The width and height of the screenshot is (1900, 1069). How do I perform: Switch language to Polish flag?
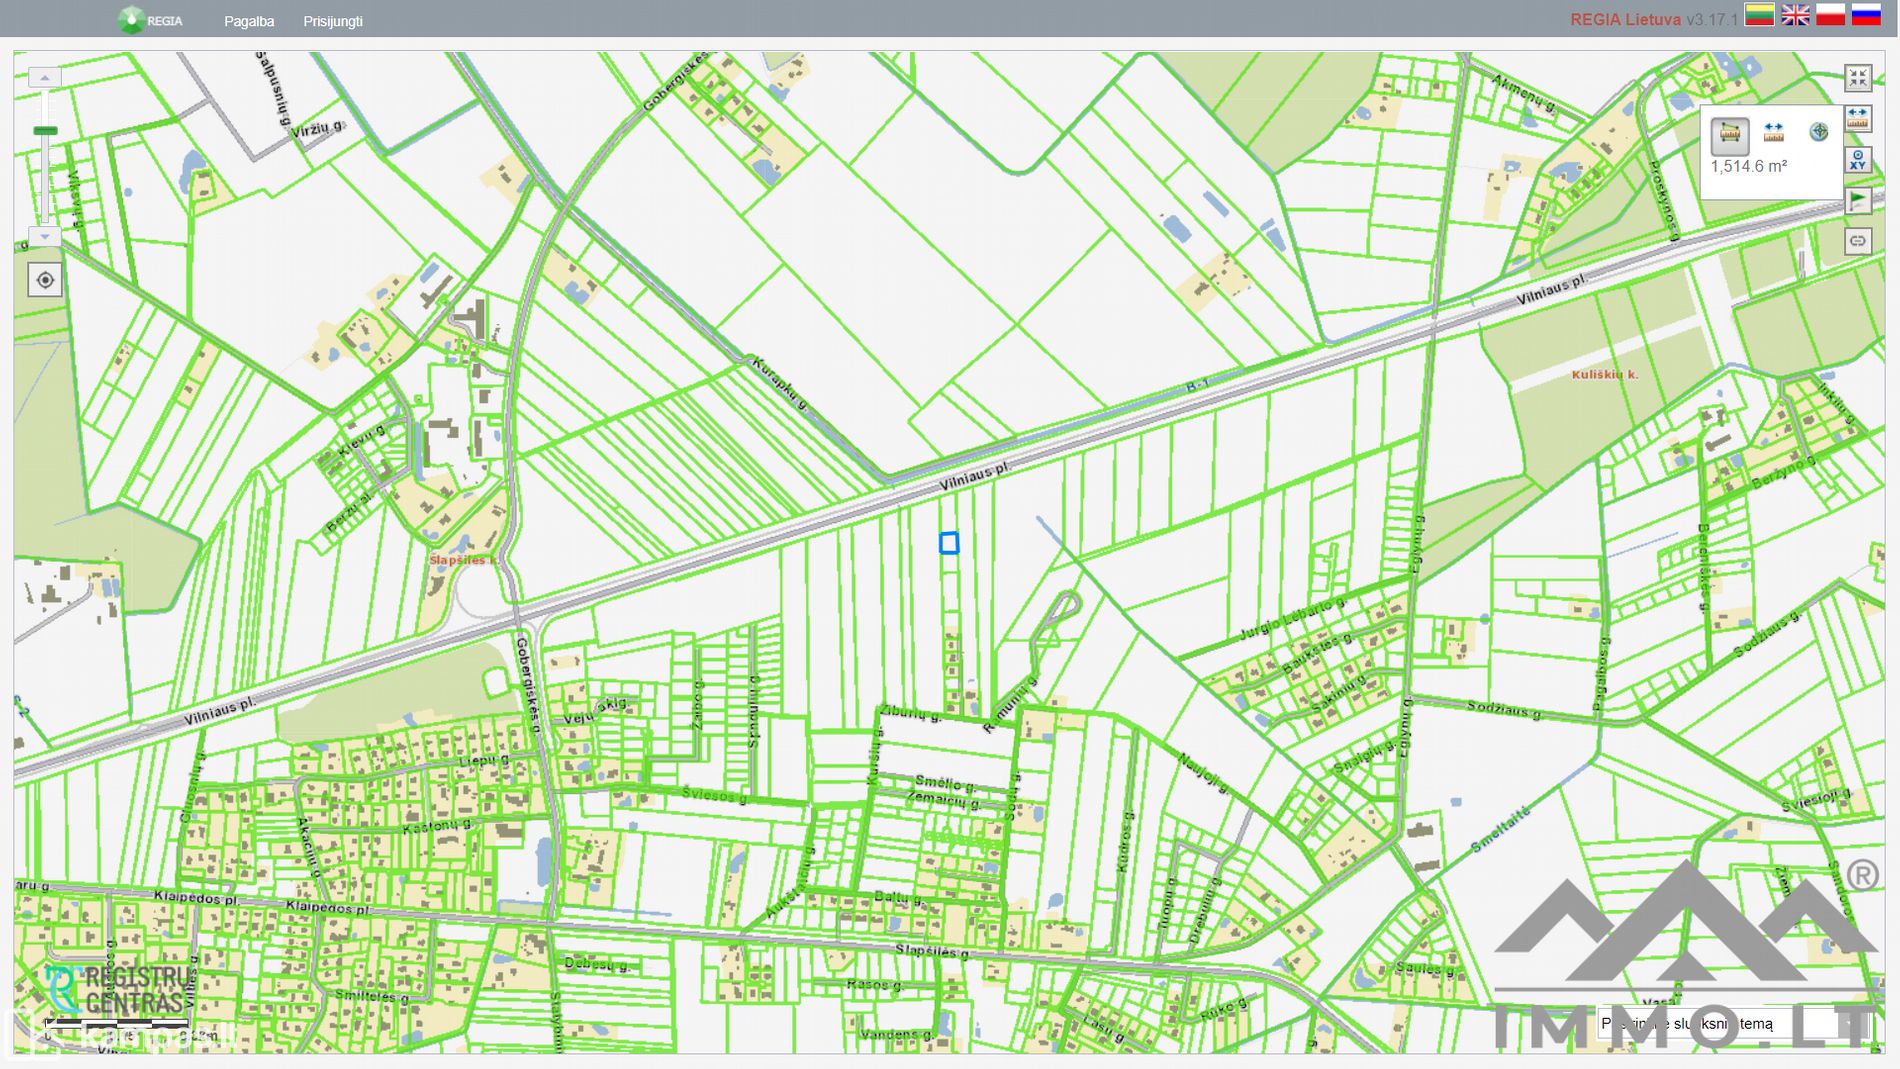point(1830,15)
